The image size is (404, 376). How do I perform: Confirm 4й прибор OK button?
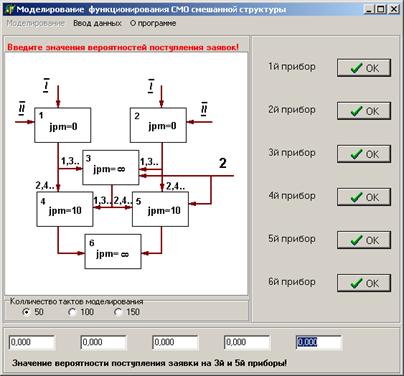pos(364,197)
